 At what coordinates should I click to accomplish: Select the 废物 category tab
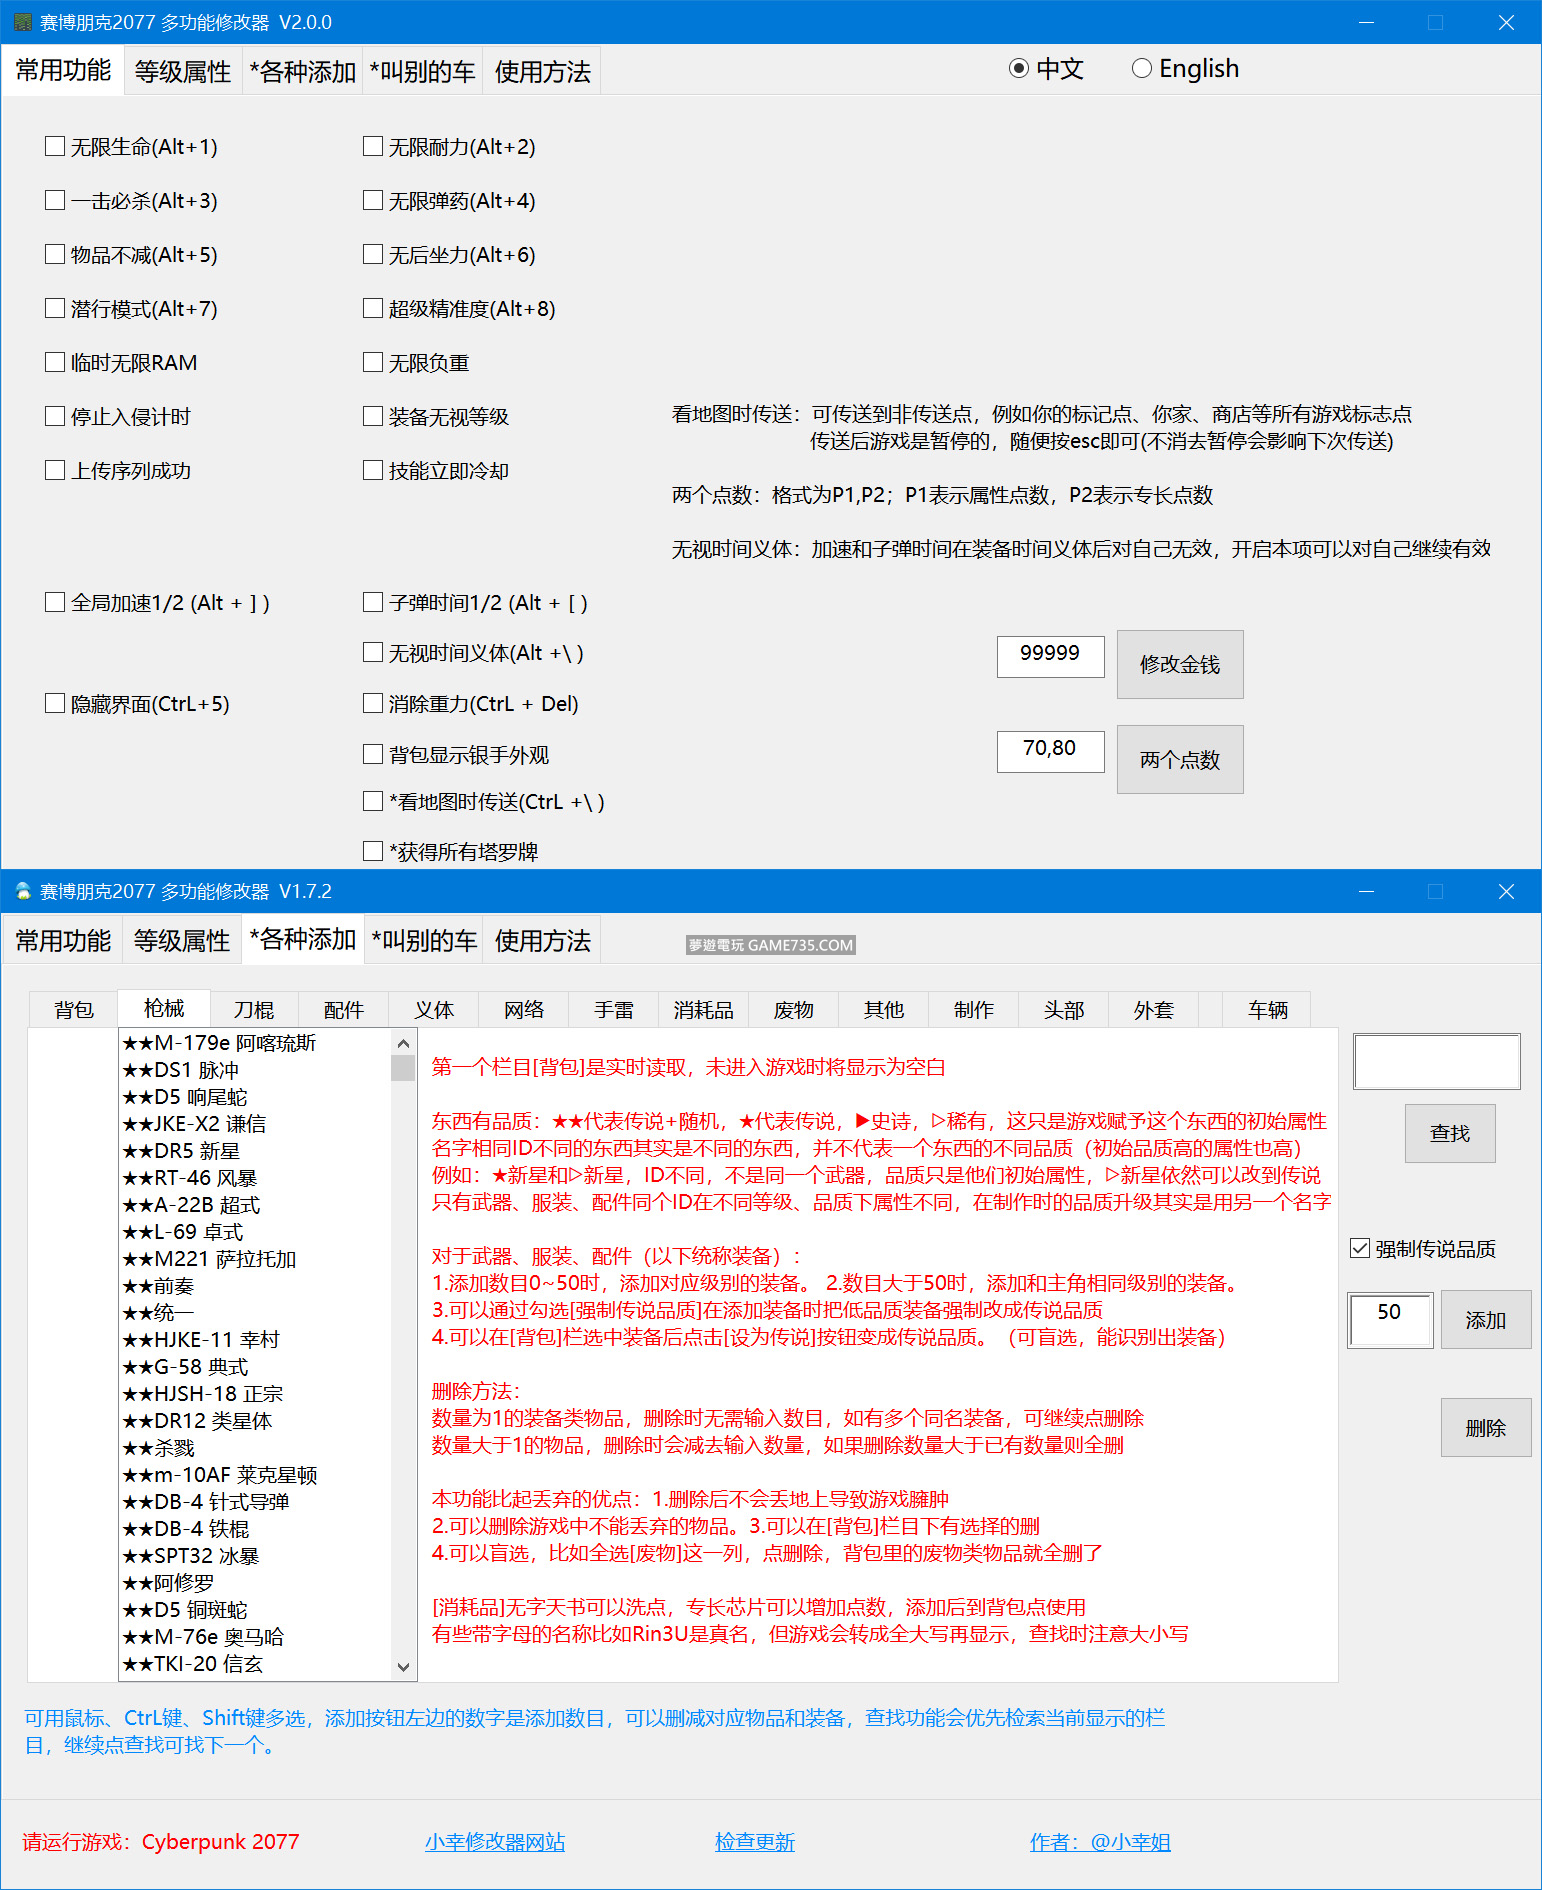[794, 1010]
